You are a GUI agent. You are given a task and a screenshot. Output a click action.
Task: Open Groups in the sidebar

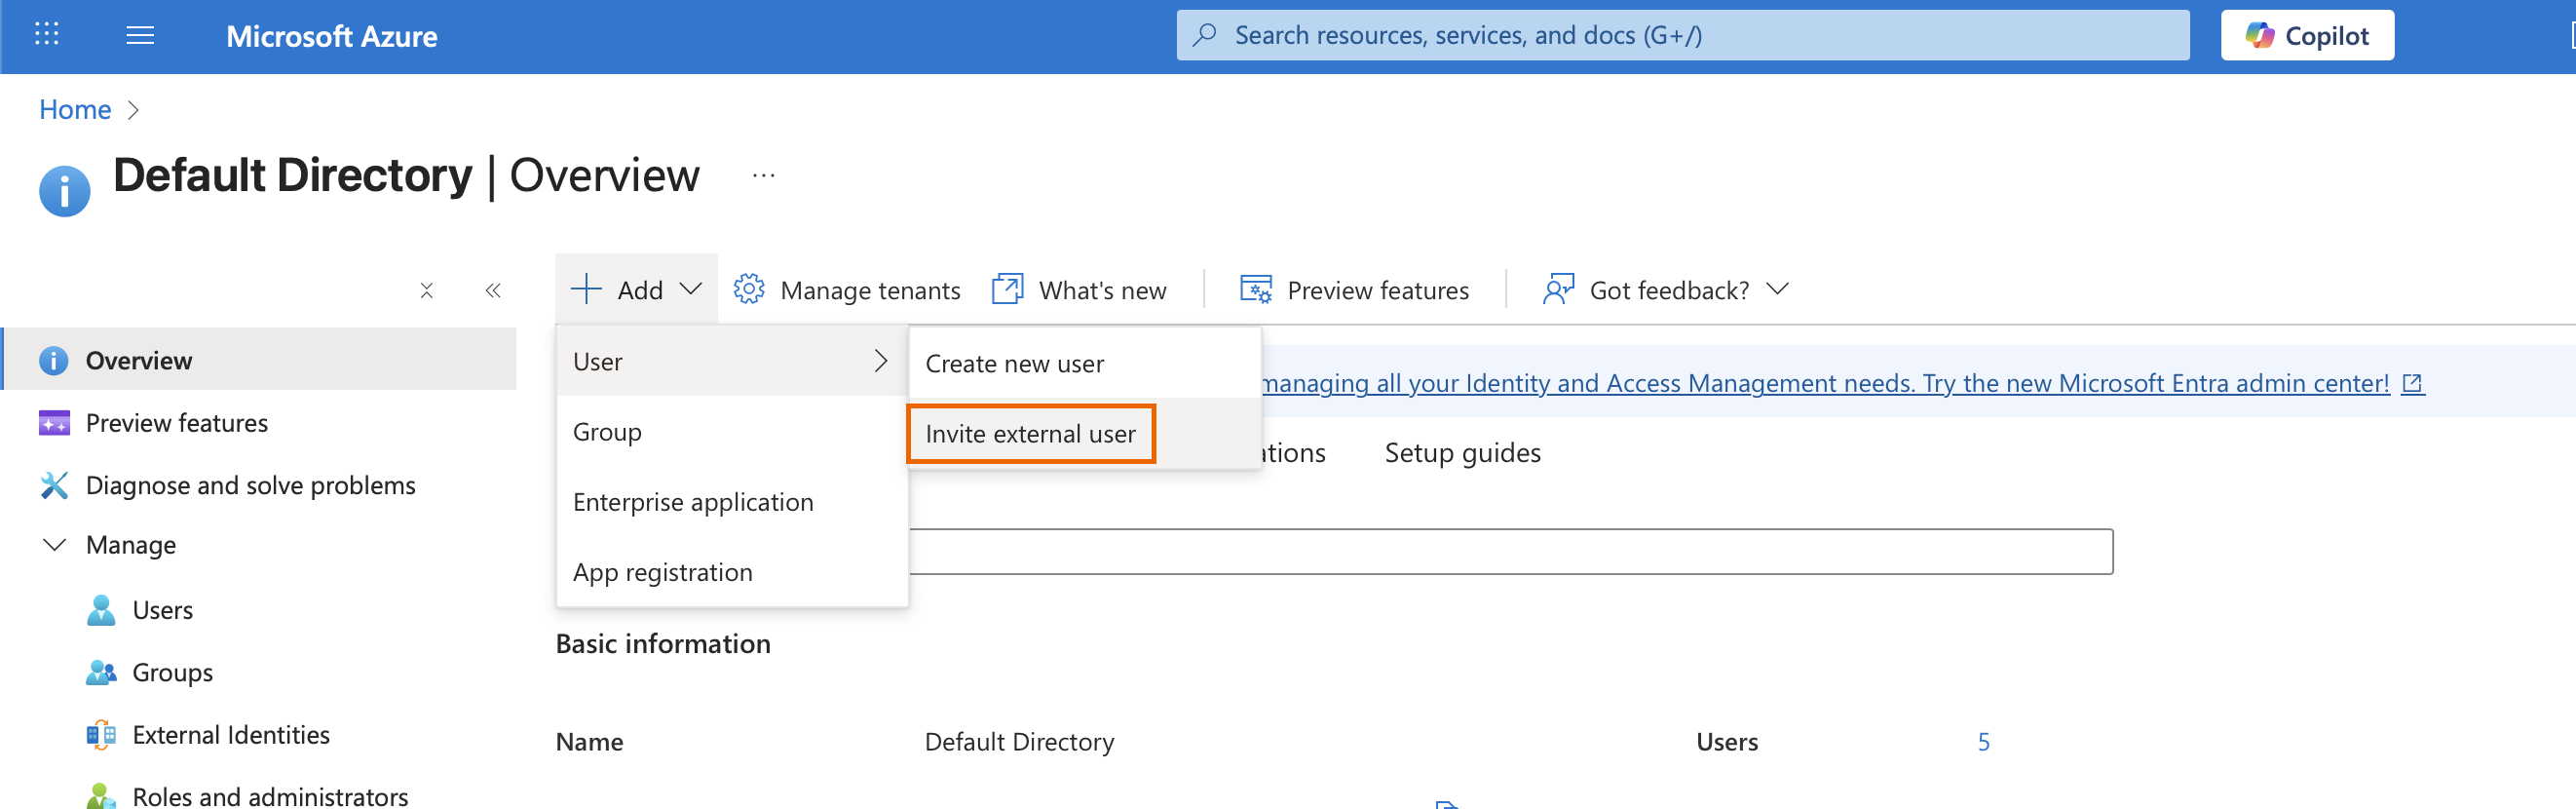[x=172, y=672]
